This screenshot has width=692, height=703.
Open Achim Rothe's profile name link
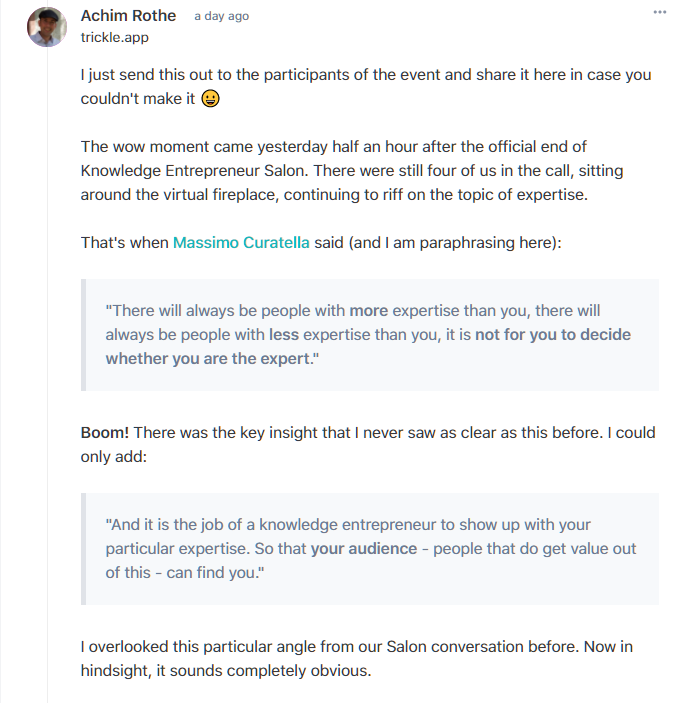(x=128, y=15)
